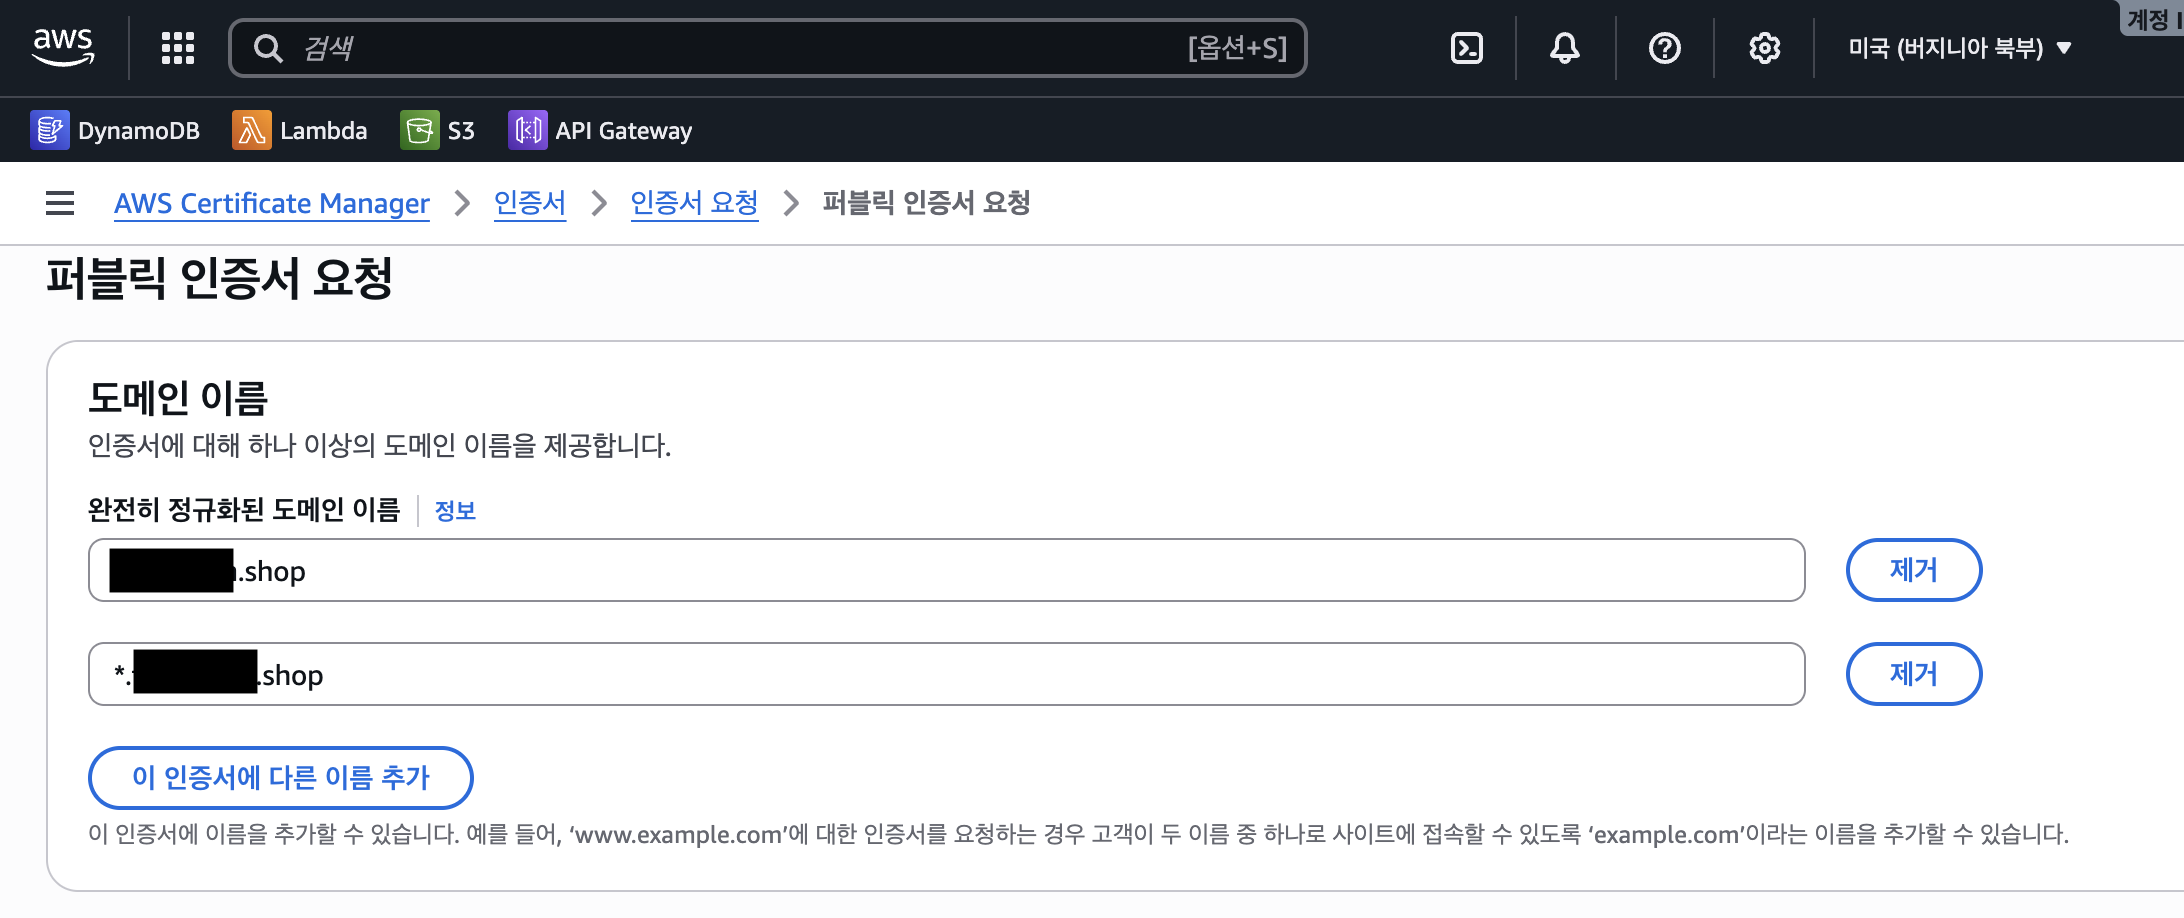Click 이 인증서에 다른 이름 추가 button

point(281,777)
